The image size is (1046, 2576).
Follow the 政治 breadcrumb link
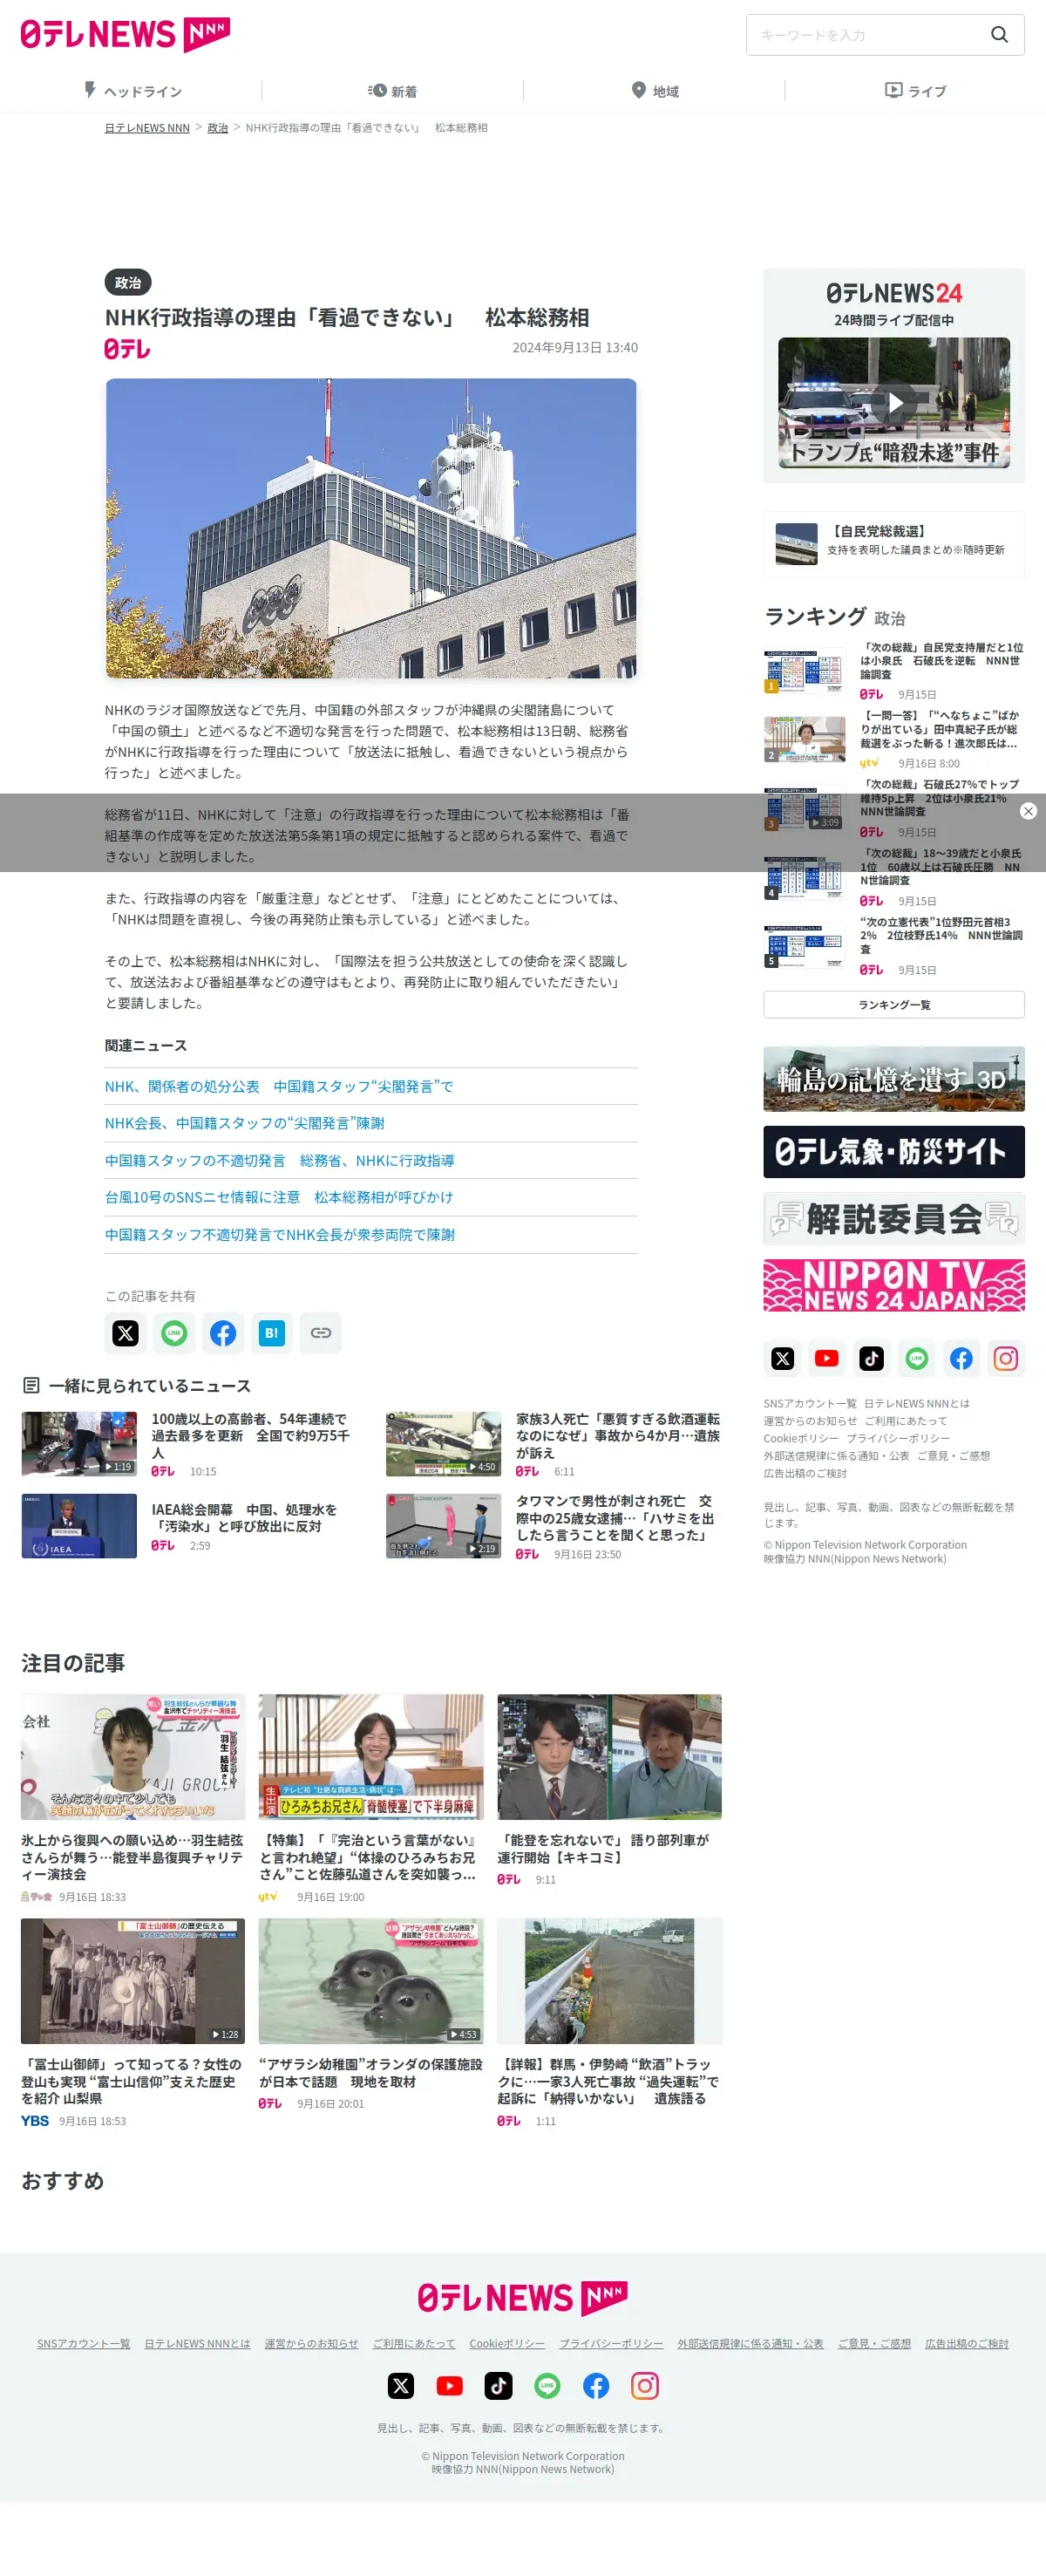218,128
